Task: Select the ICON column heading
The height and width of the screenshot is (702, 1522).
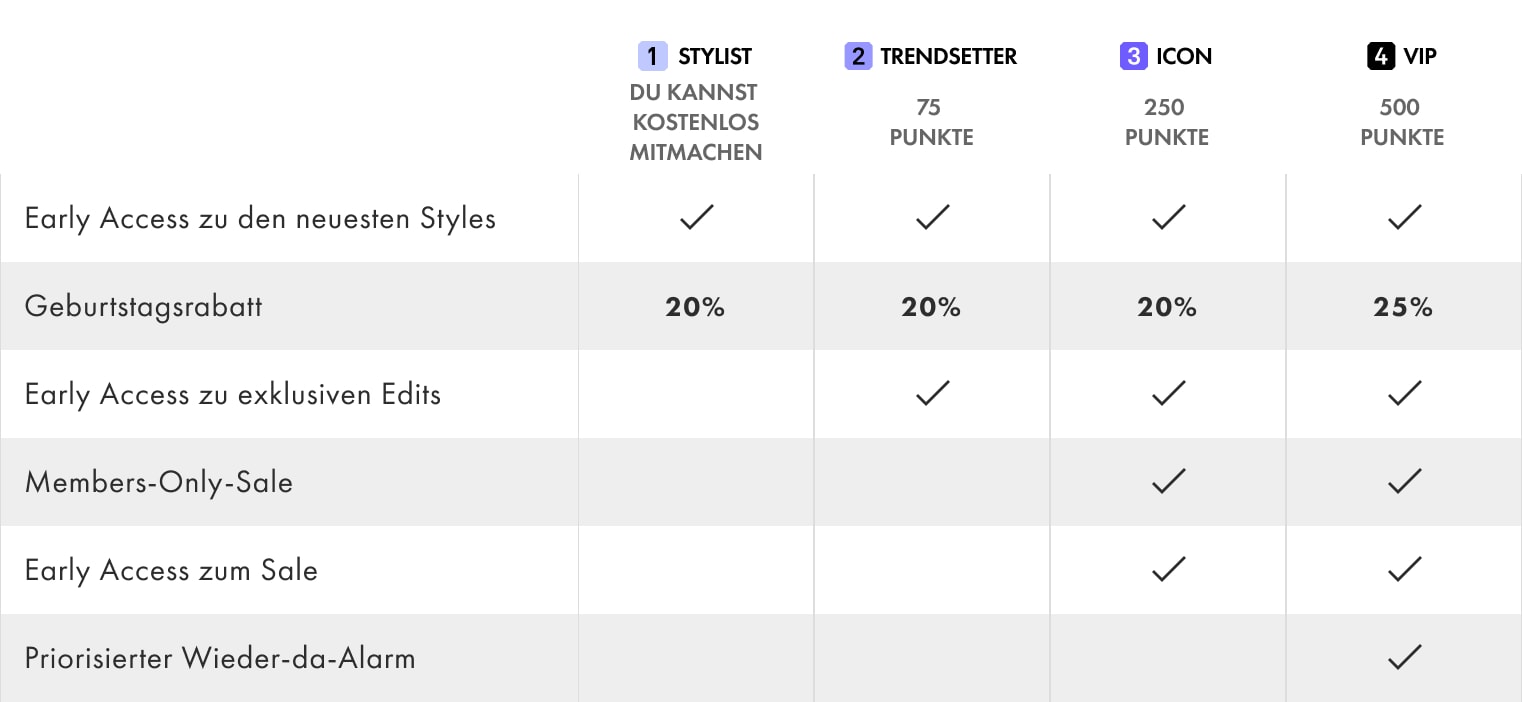Action: pos(1184,56)
